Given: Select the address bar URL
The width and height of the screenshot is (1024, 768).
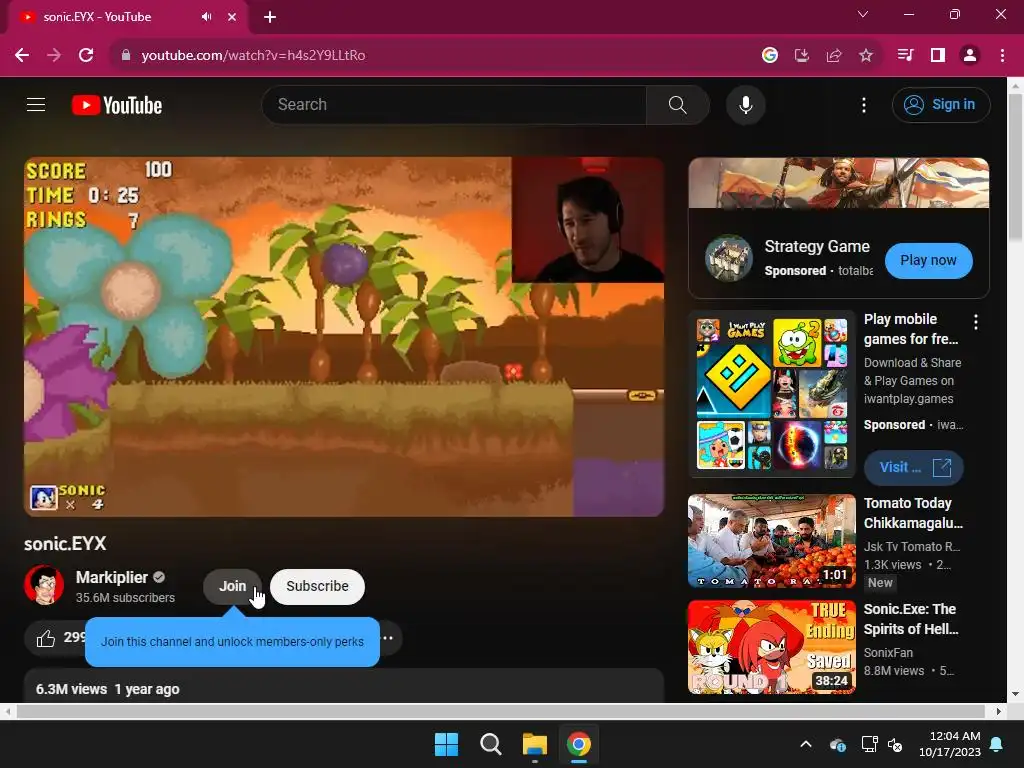Looking at the screenshot, I should 253,56.
